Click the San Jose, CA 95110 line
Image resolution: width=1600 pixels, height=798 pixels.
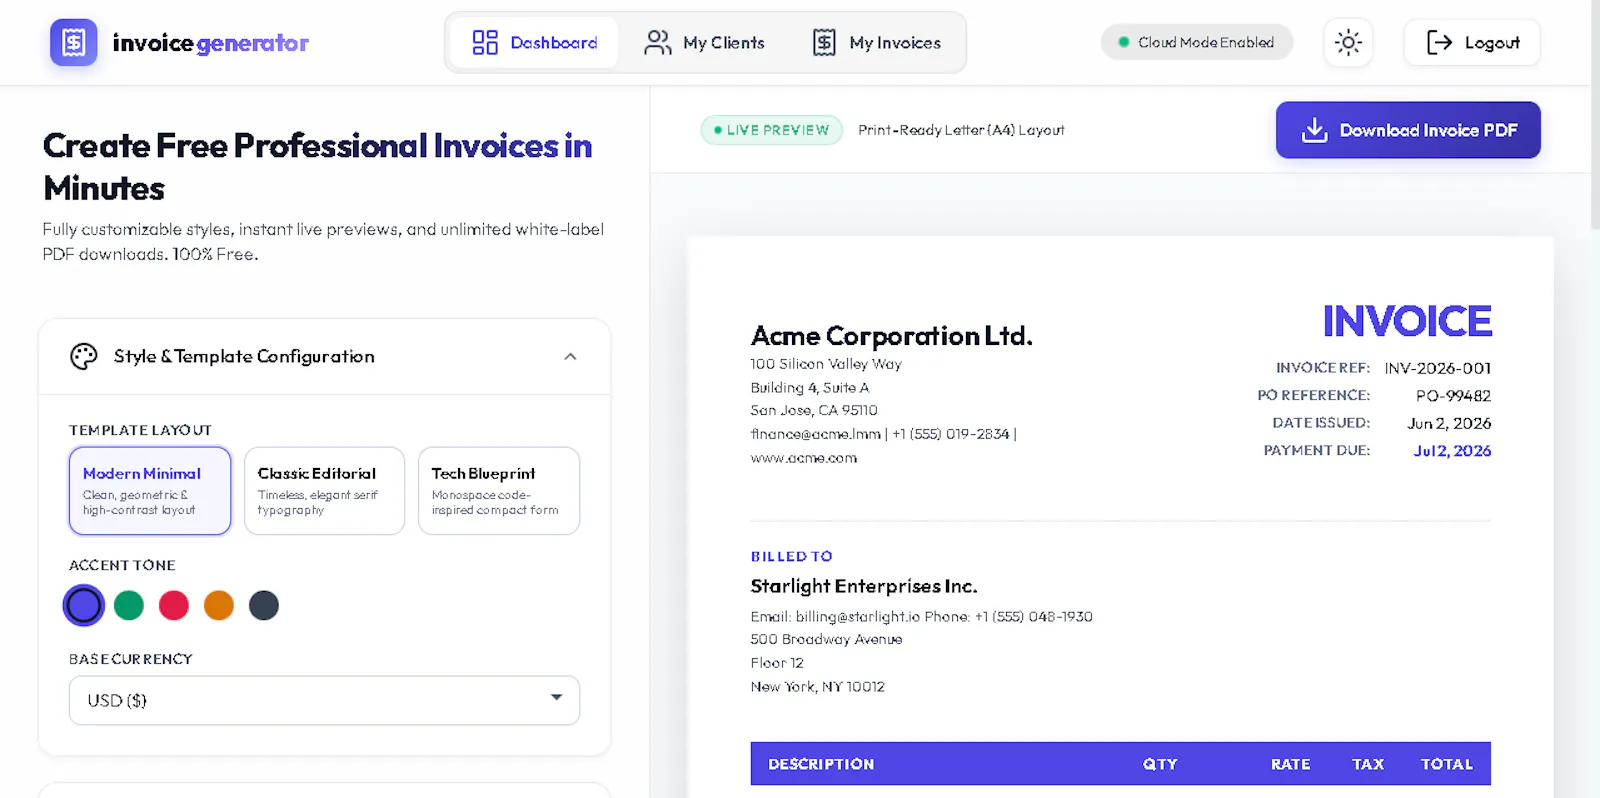814,410
